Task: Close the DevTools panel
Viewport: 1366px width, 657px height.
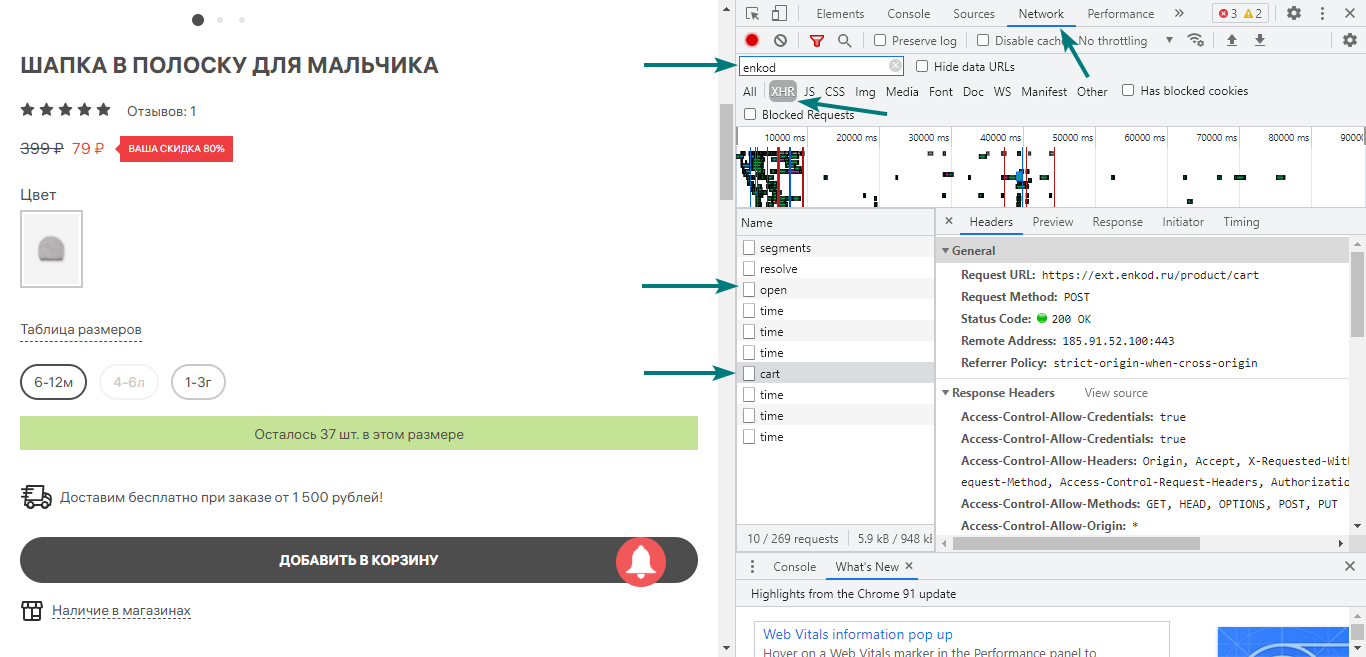Action: (x=1349, y=14)
